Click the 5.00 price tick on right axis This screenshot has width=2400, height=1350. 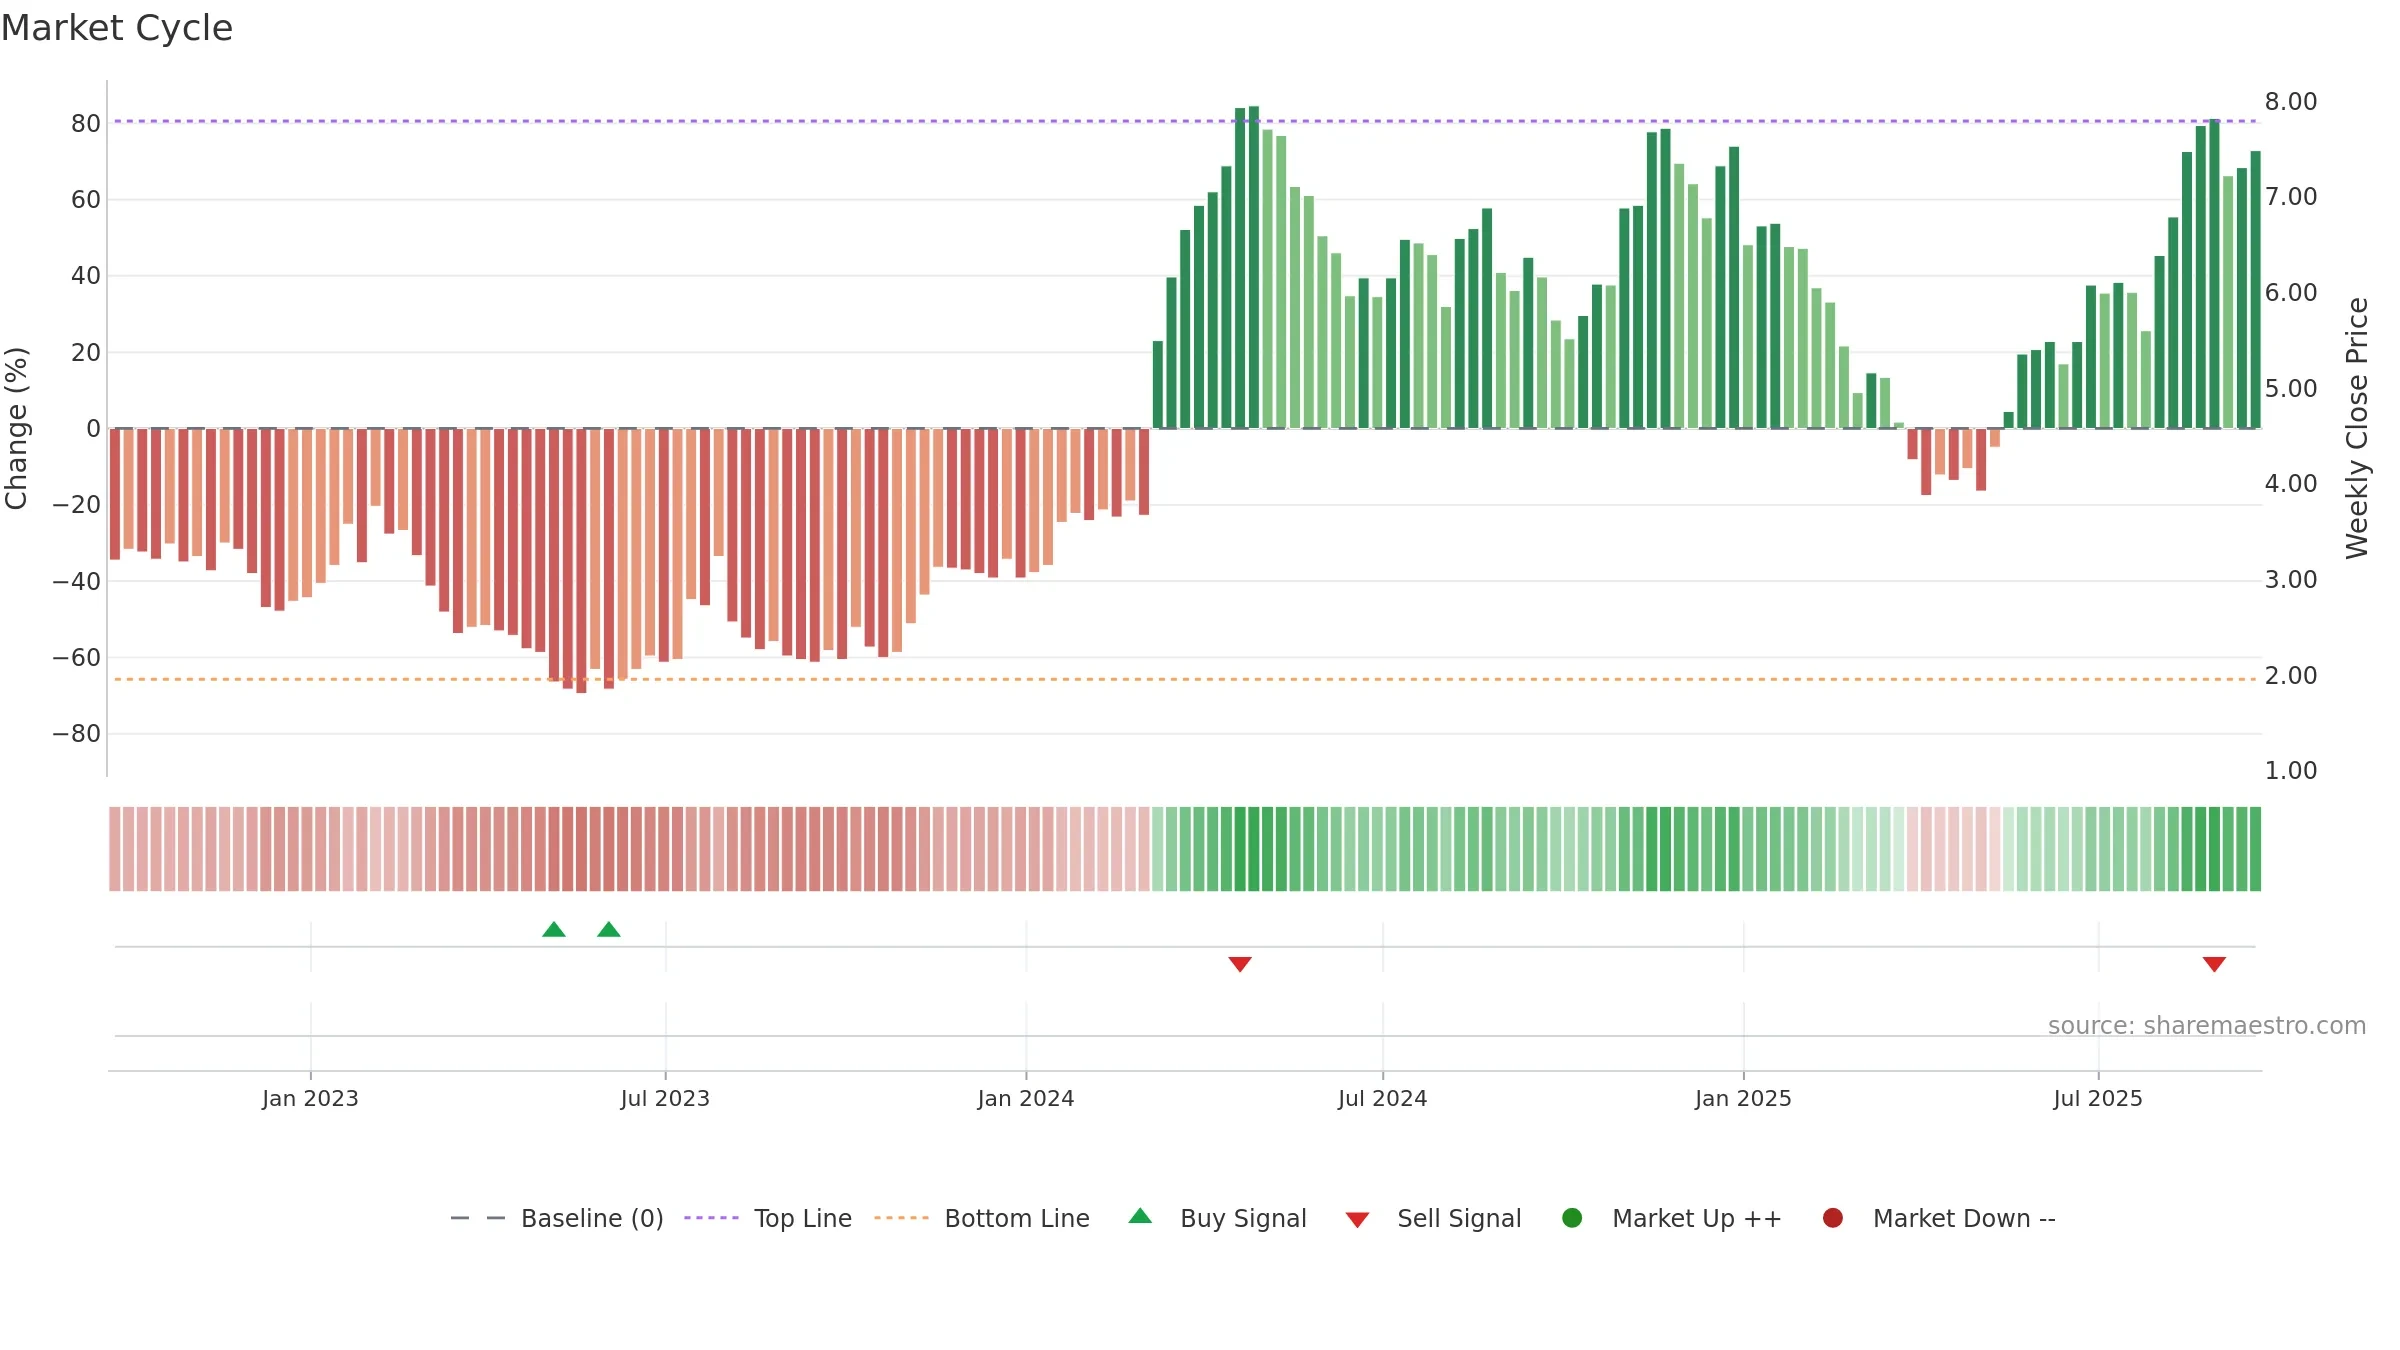click(x=2291, y=389)
